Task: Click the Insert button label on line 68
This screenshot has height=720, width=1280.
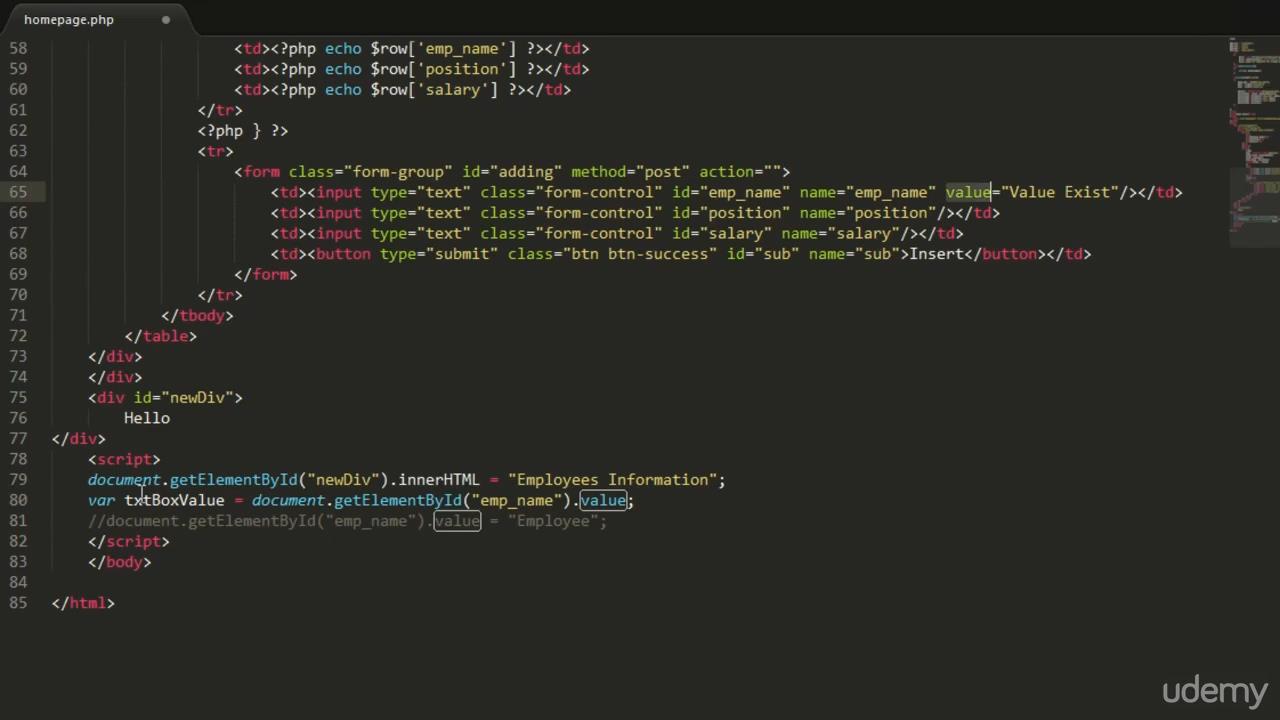Action: 936,254
